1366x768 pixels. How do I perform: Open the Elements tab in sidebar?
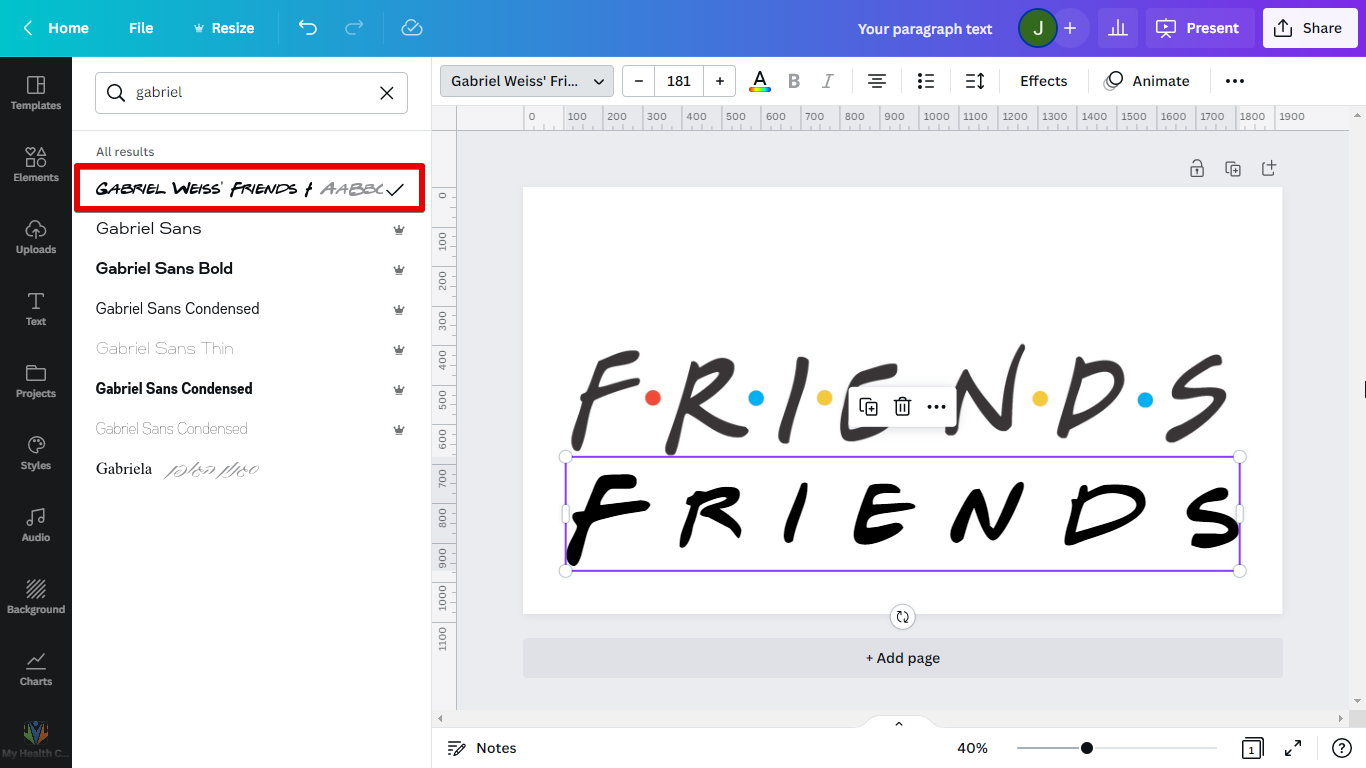coord(36,164)
